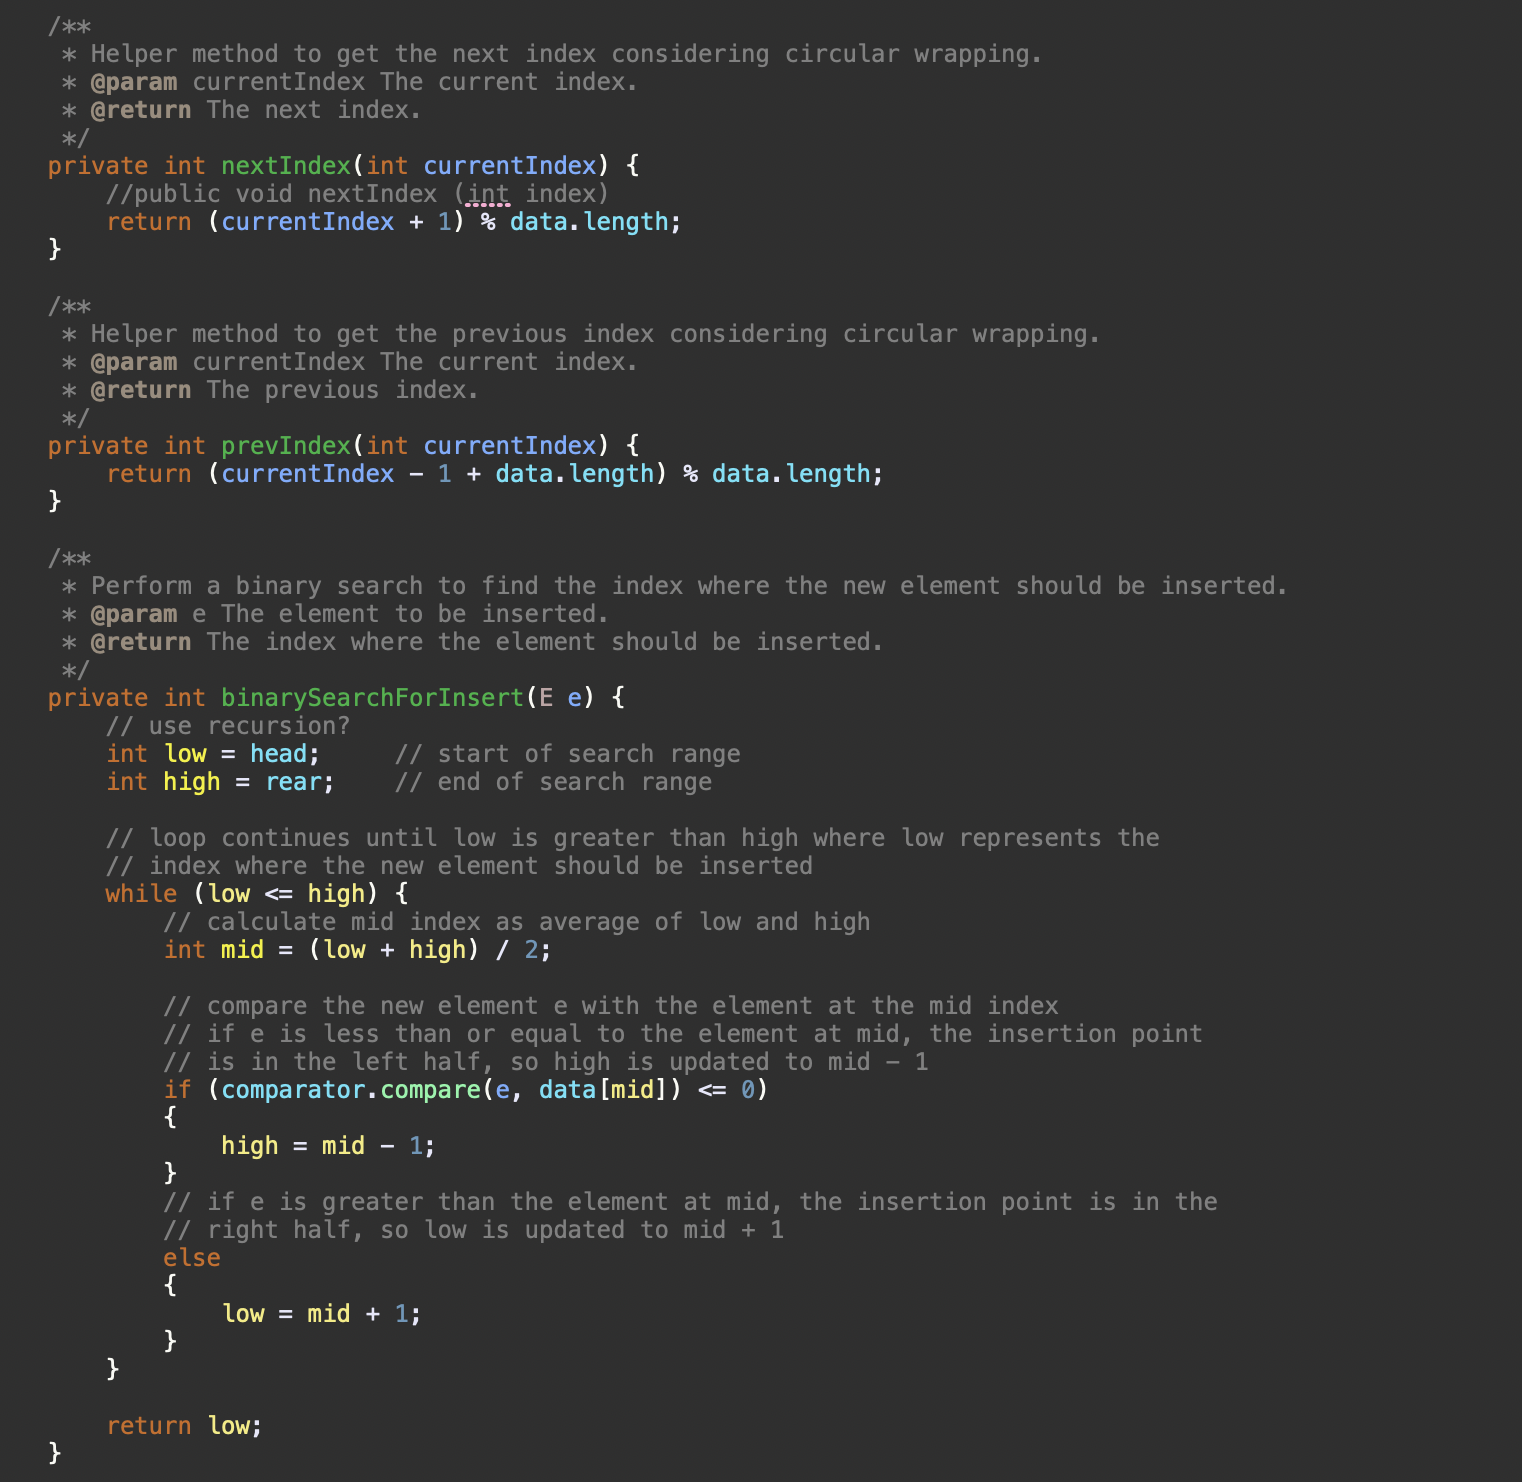The width and height of the screenshot is (1522, 1482).
Task: Click the @param currentIndex Javadoc tag
Action: [x=136, y=81]
